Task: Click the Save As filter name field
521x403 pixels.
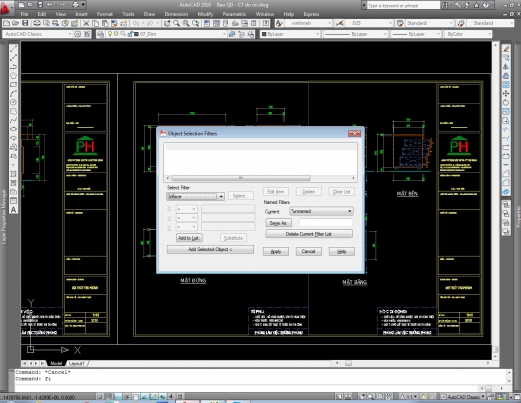Action: [326, 223]
